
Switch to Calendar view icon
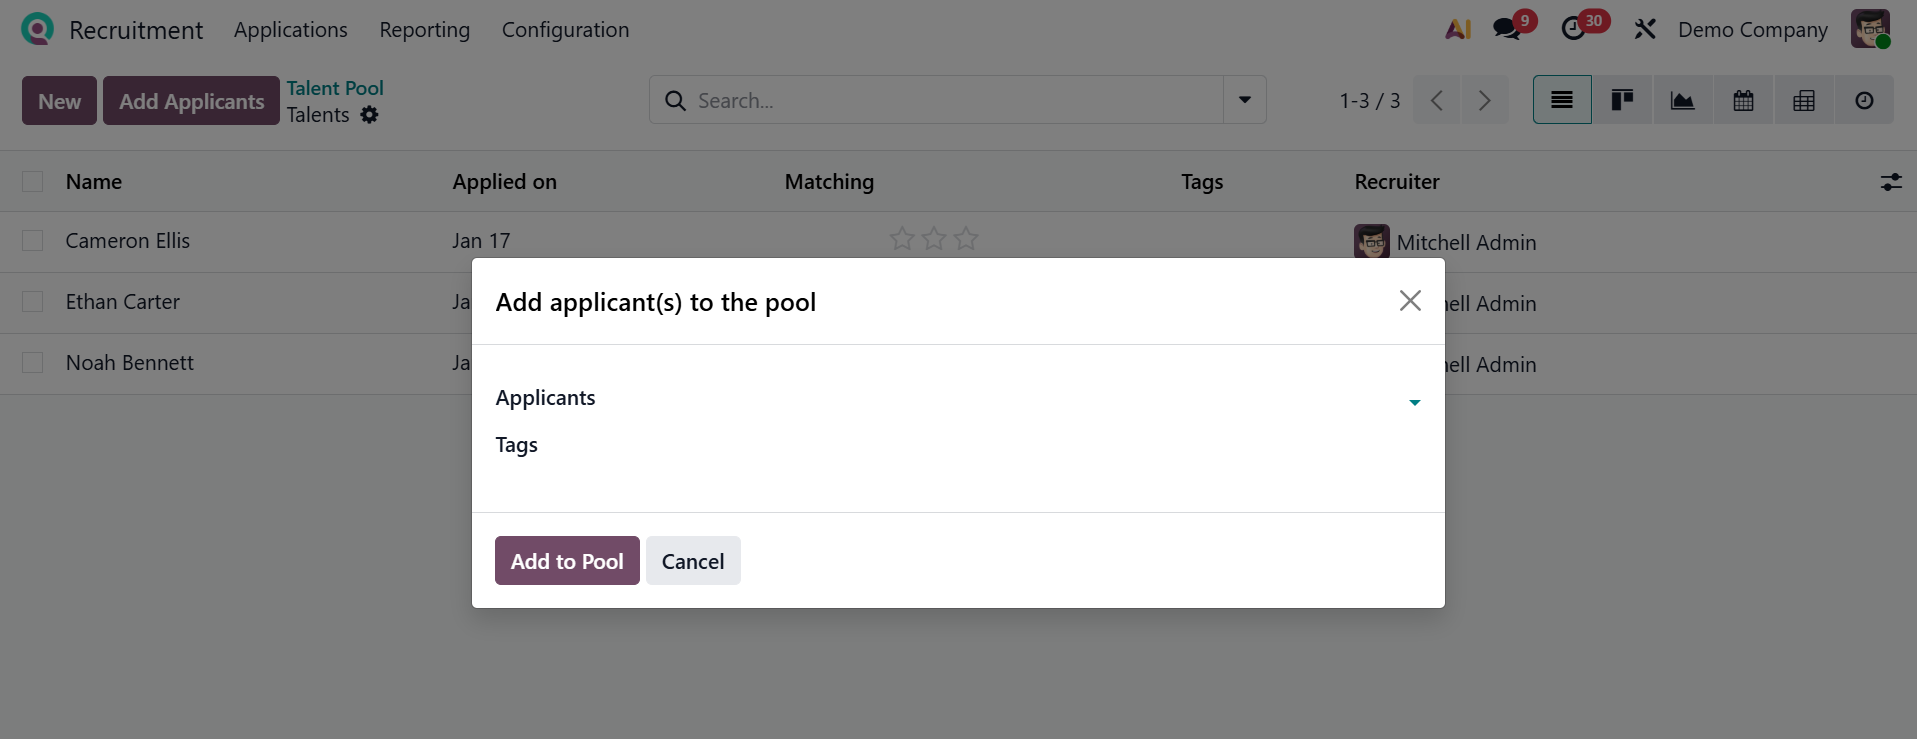1743,100
